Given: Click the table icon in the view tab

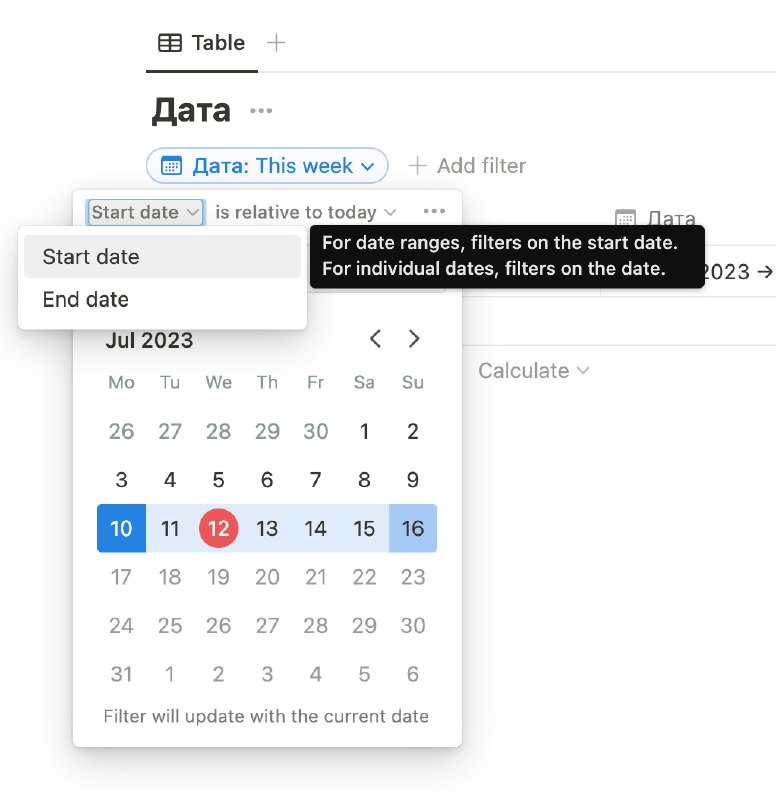Looking at the screenshot, I should coord(170,43).
